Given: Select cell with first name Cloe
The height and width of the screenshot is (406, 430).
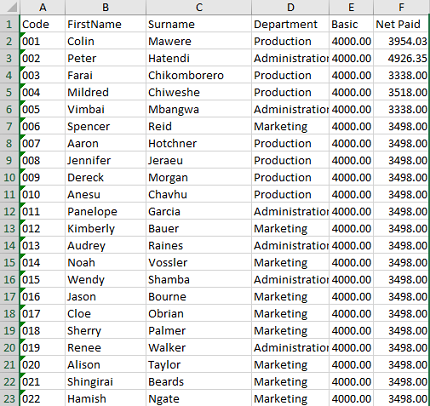Looking at the screenshot, I should tap(106, 313).
